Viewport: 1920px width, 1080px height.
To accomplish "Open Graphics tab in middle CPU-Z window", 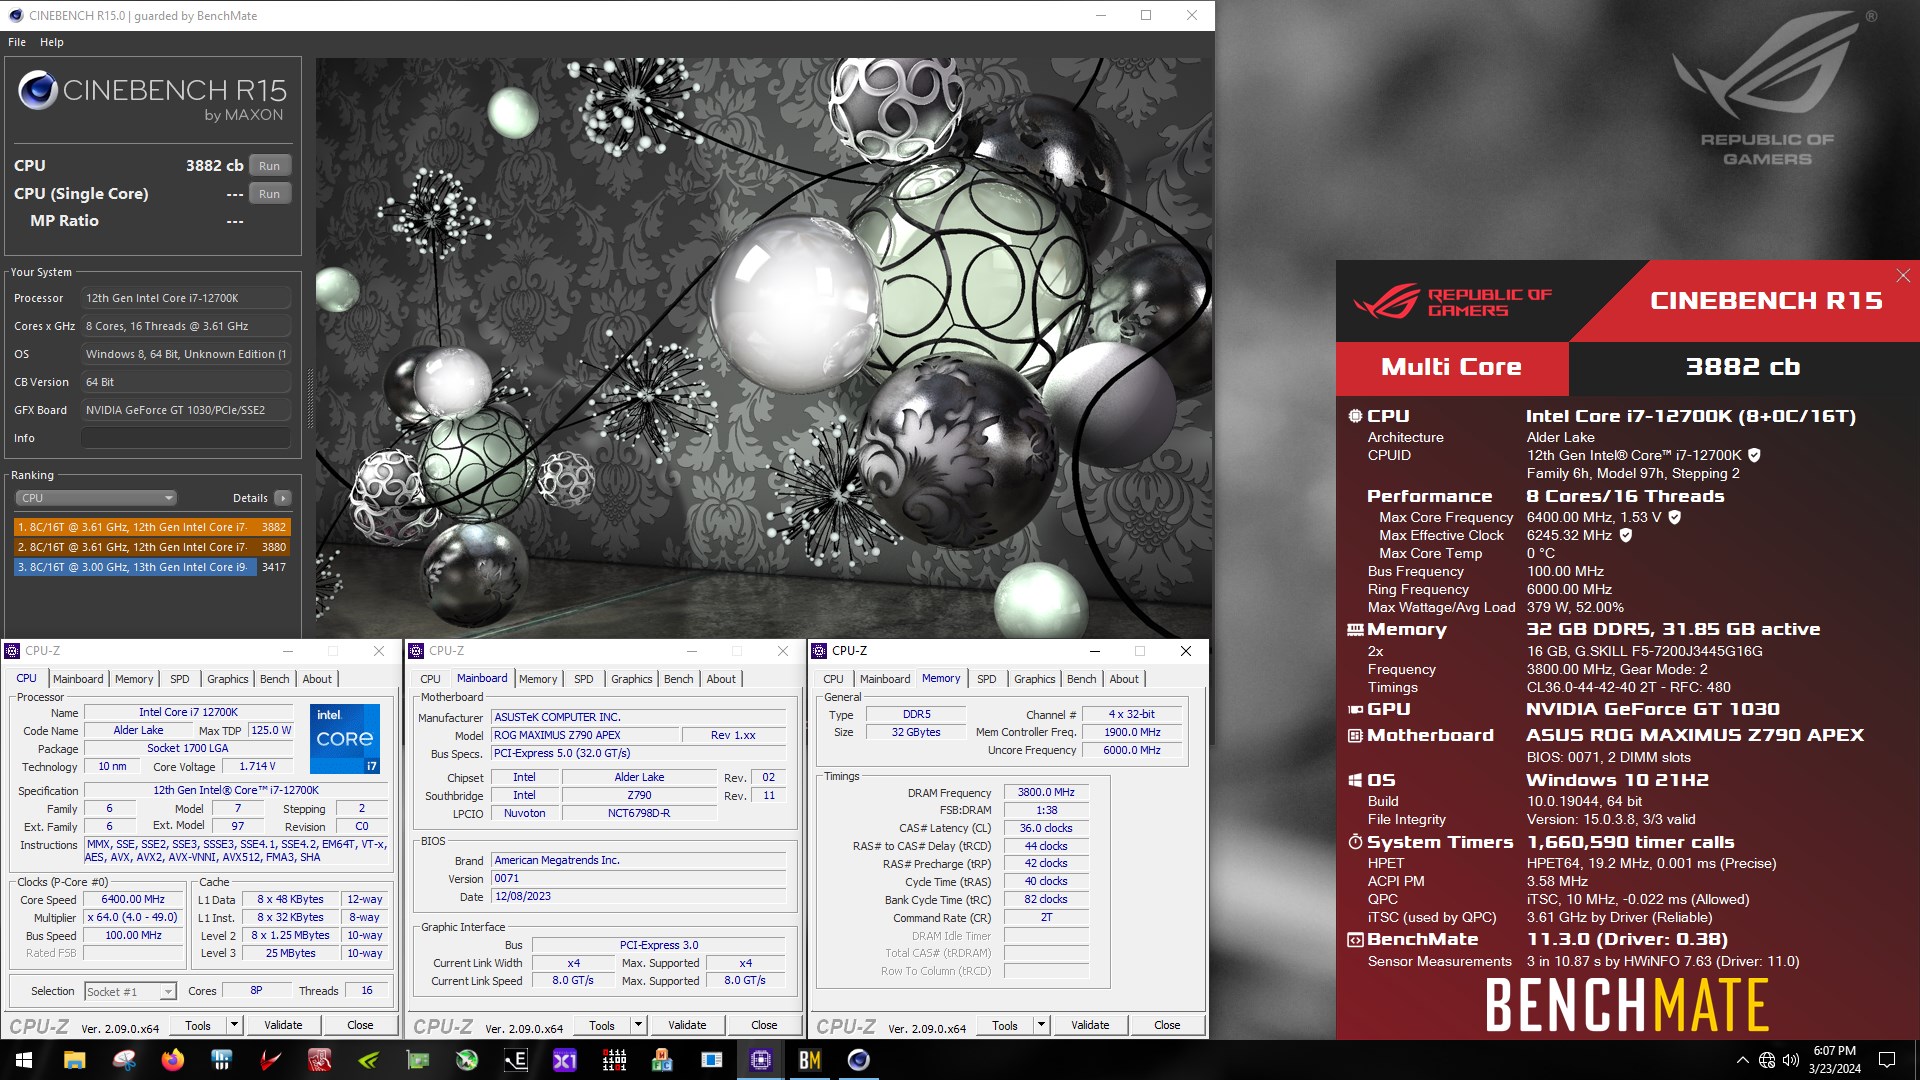I will [632, 679].
